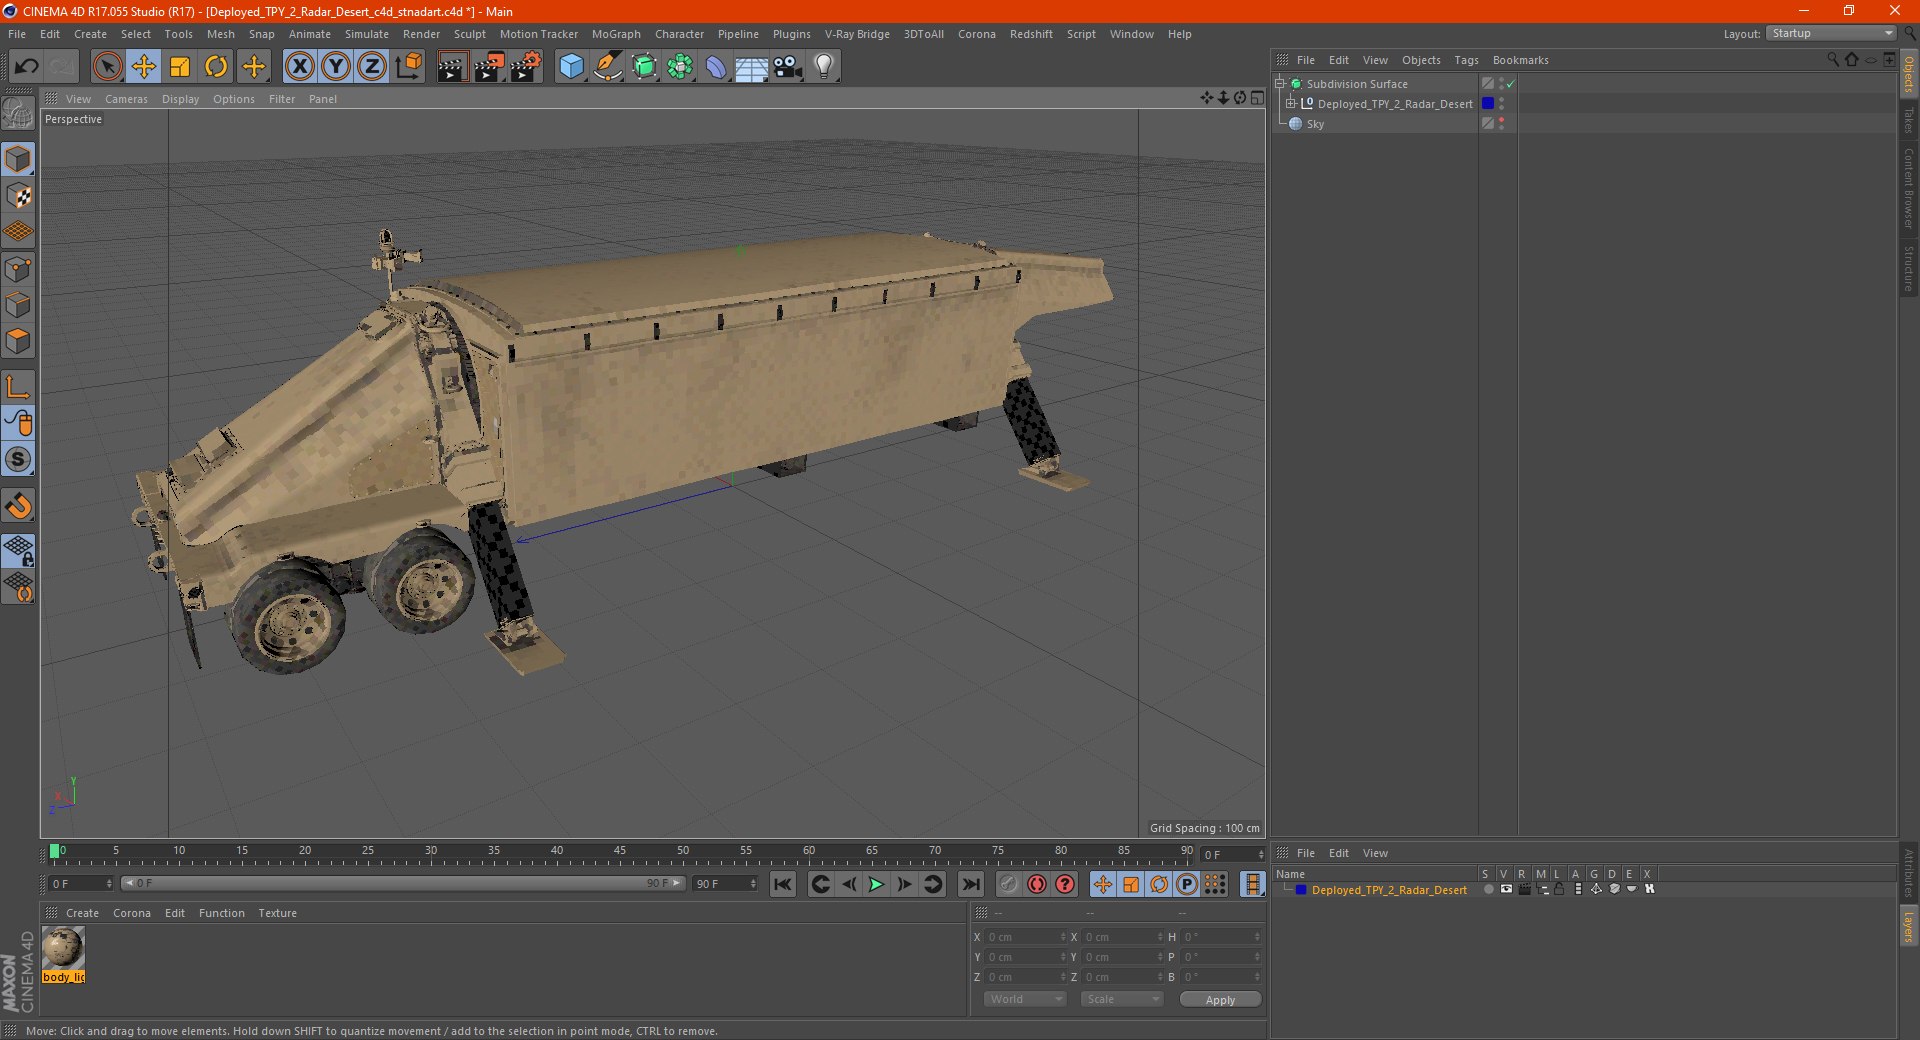Select the Rotate tool
The height and width of the screenshot is (1040, 1920).
pyautogui.click(x=216, y=67)
